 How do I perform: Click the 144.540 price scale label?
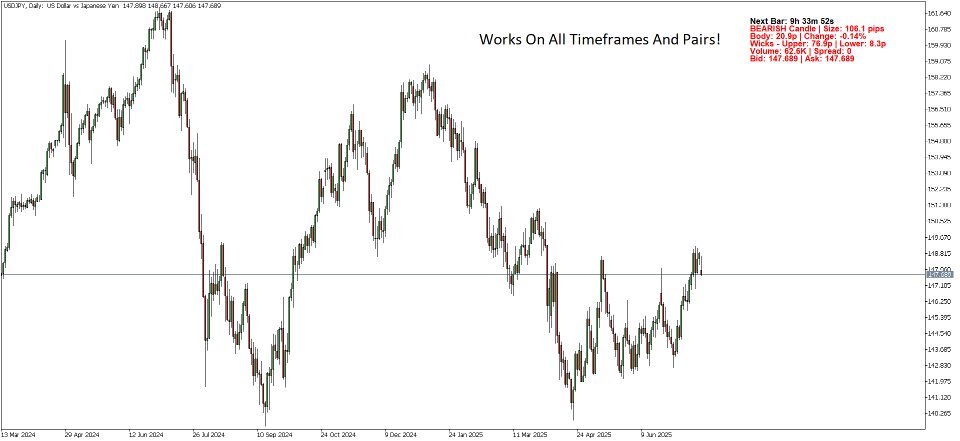[x=940, y=334]
